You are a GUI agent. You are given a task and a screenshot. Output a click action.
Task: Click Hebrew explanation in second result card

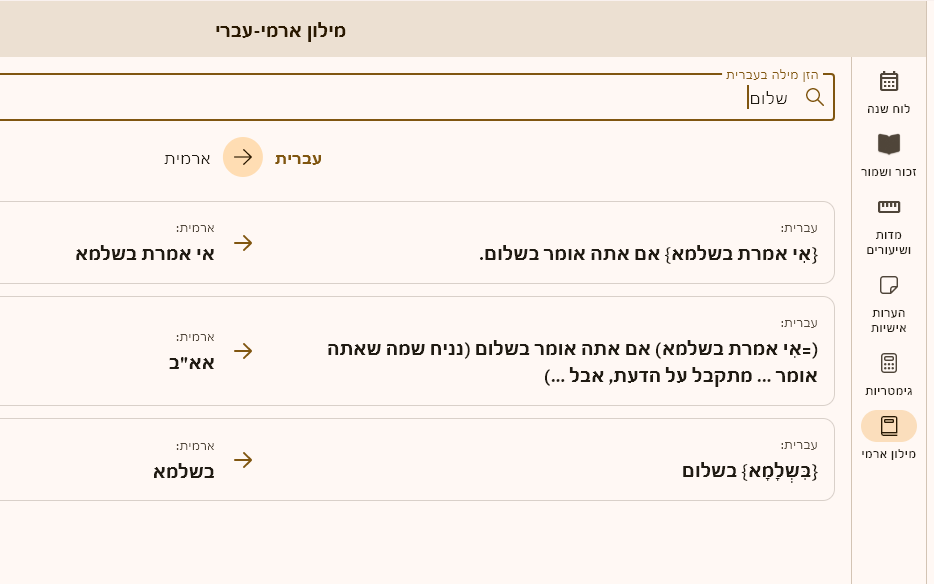[x=572, y=362]
